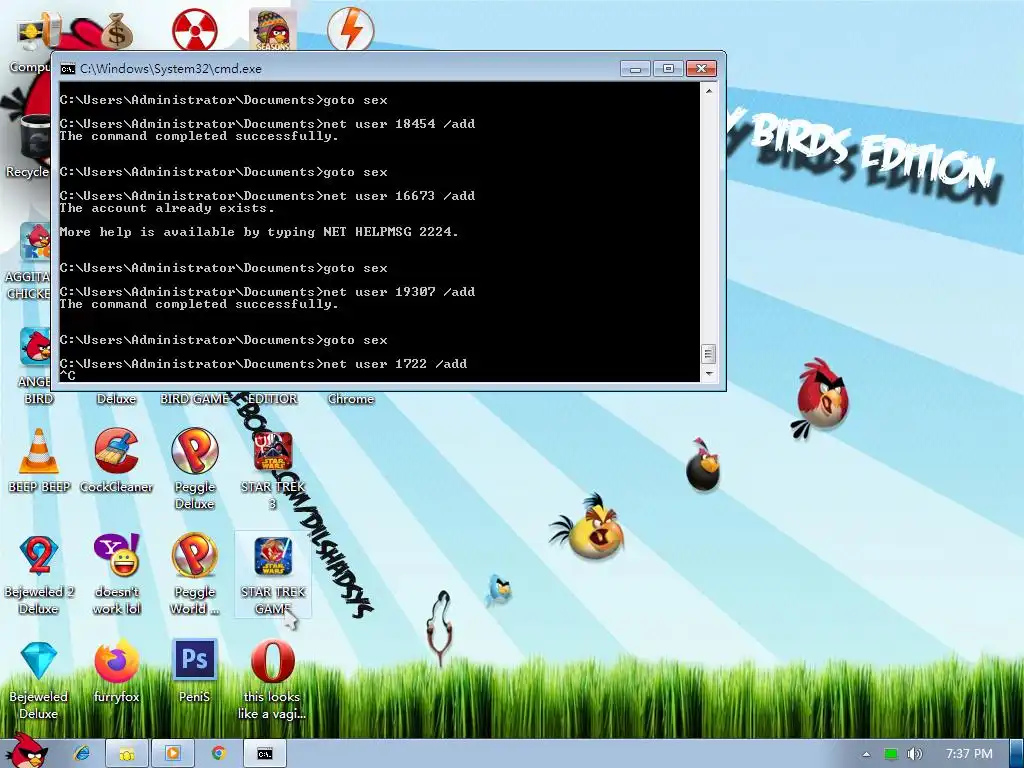Image resolution: width=1024 pixels, height=768 pixels.
Task: Open the orange lightning bolt icon
Action: coord(351,29)
